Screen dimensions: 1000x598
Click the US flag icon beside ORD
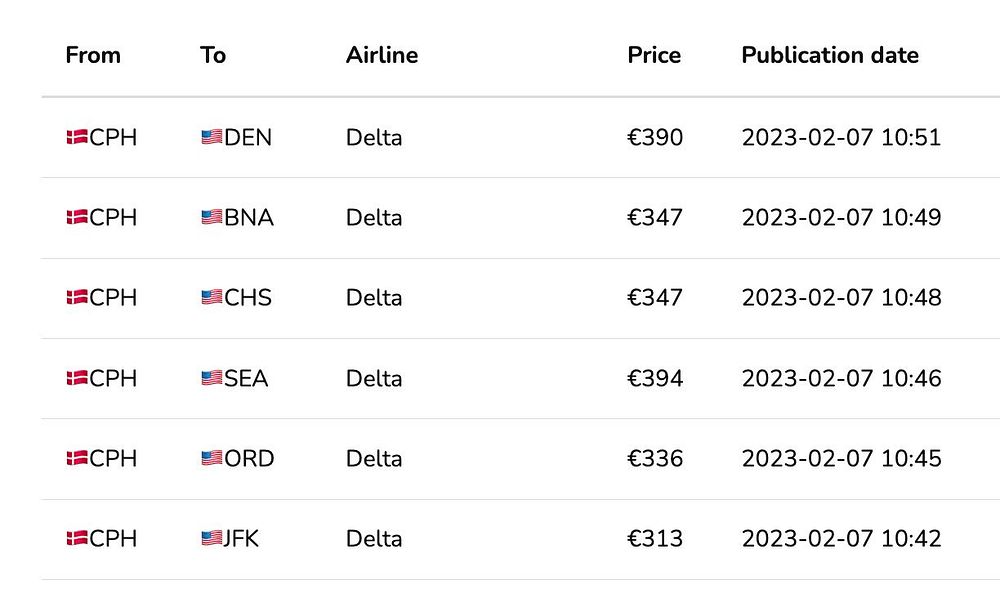point(211,458)
